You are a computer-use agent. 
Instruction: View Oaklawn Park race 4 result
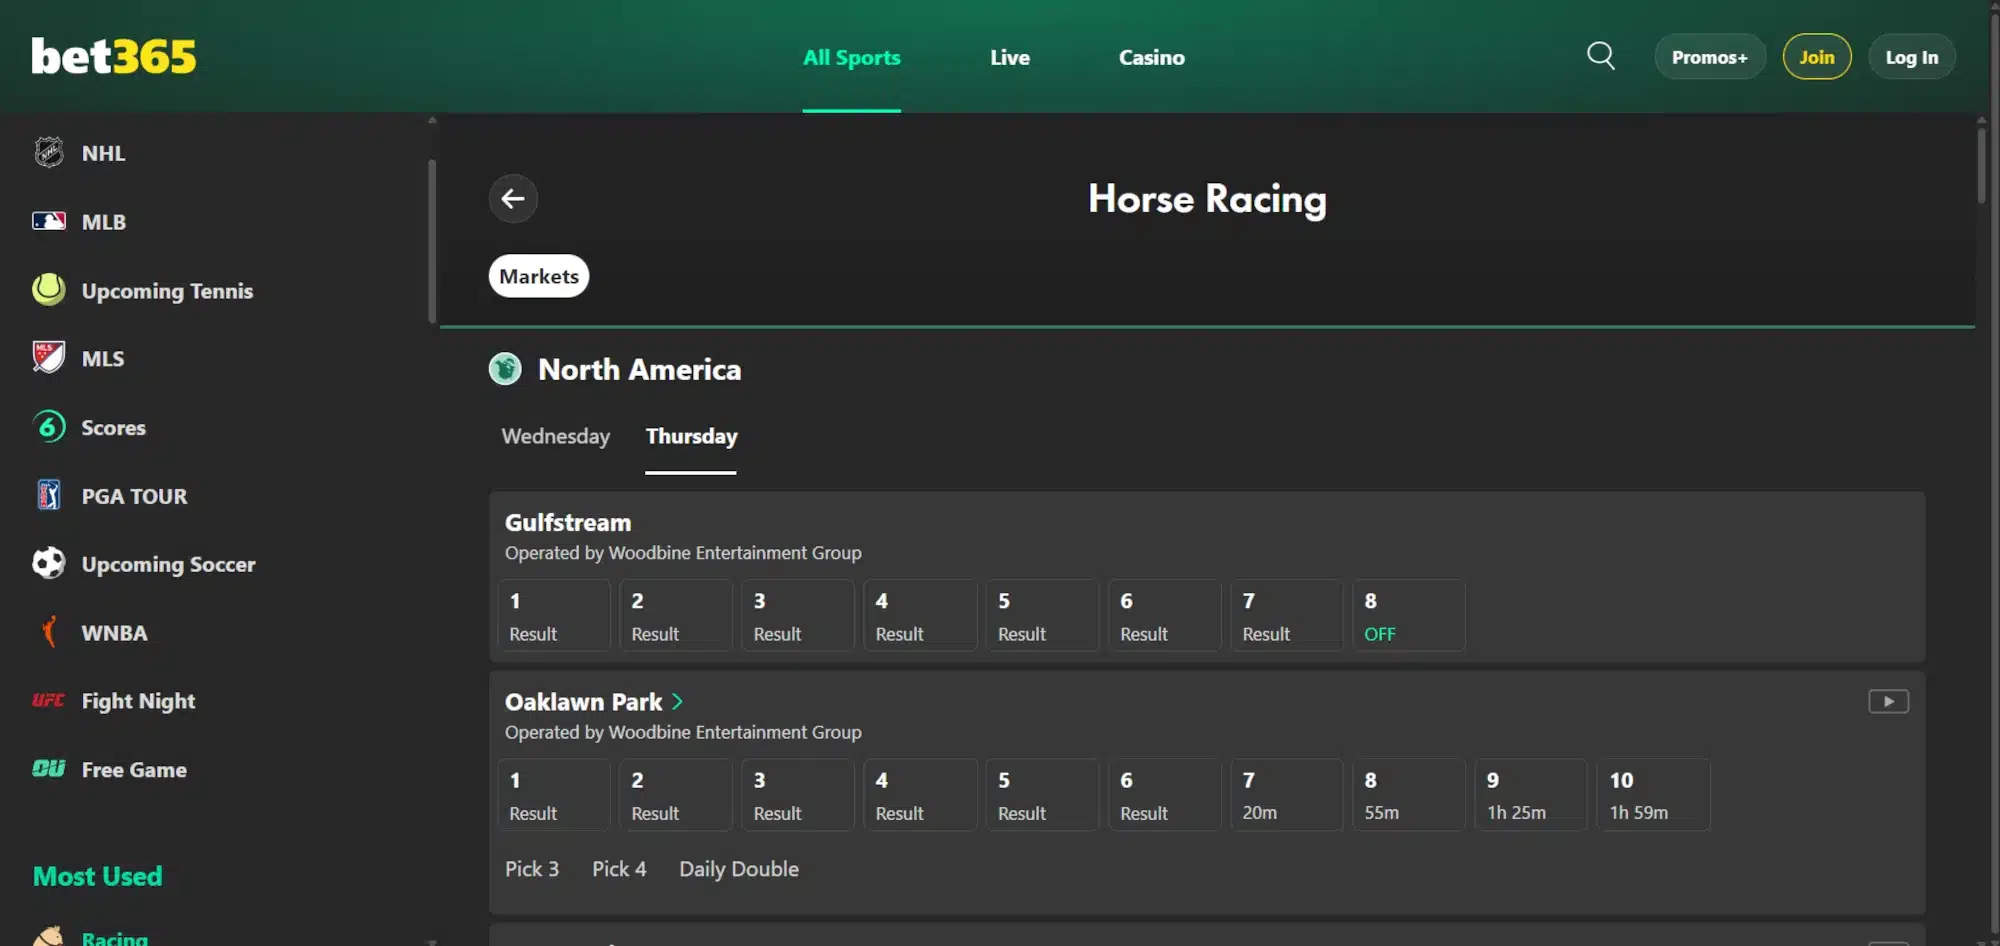pyautogui.click(x=920, y=795)
